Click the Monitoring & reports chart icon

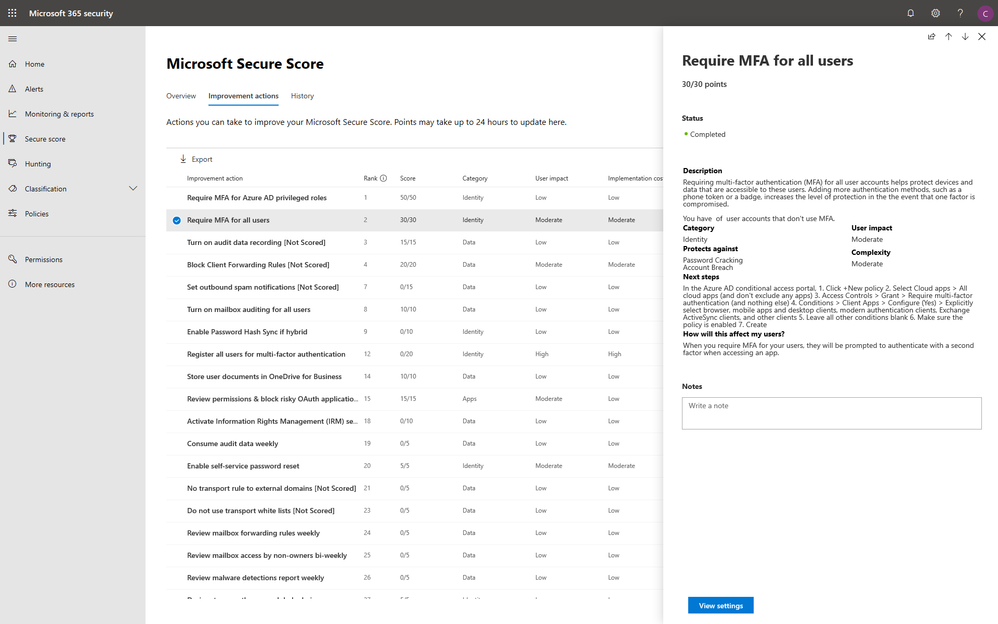tap(12, 113)
